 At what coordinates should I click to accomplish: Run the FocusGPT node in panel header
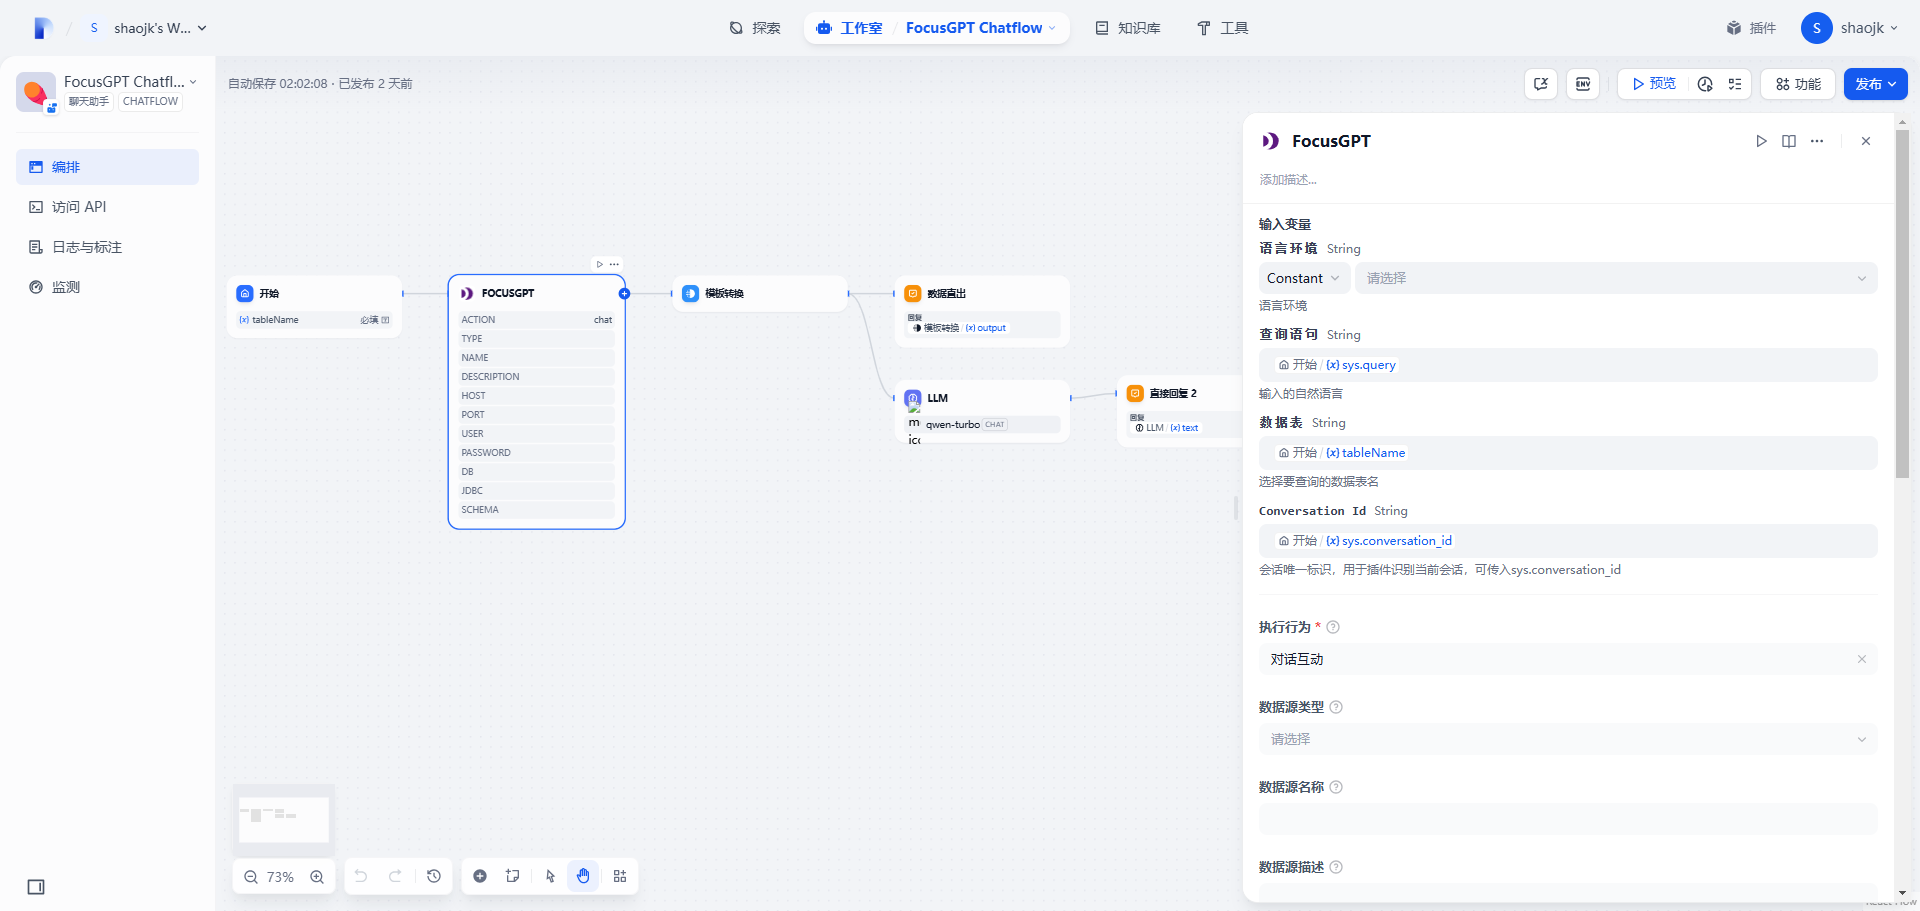[1761, 141]
